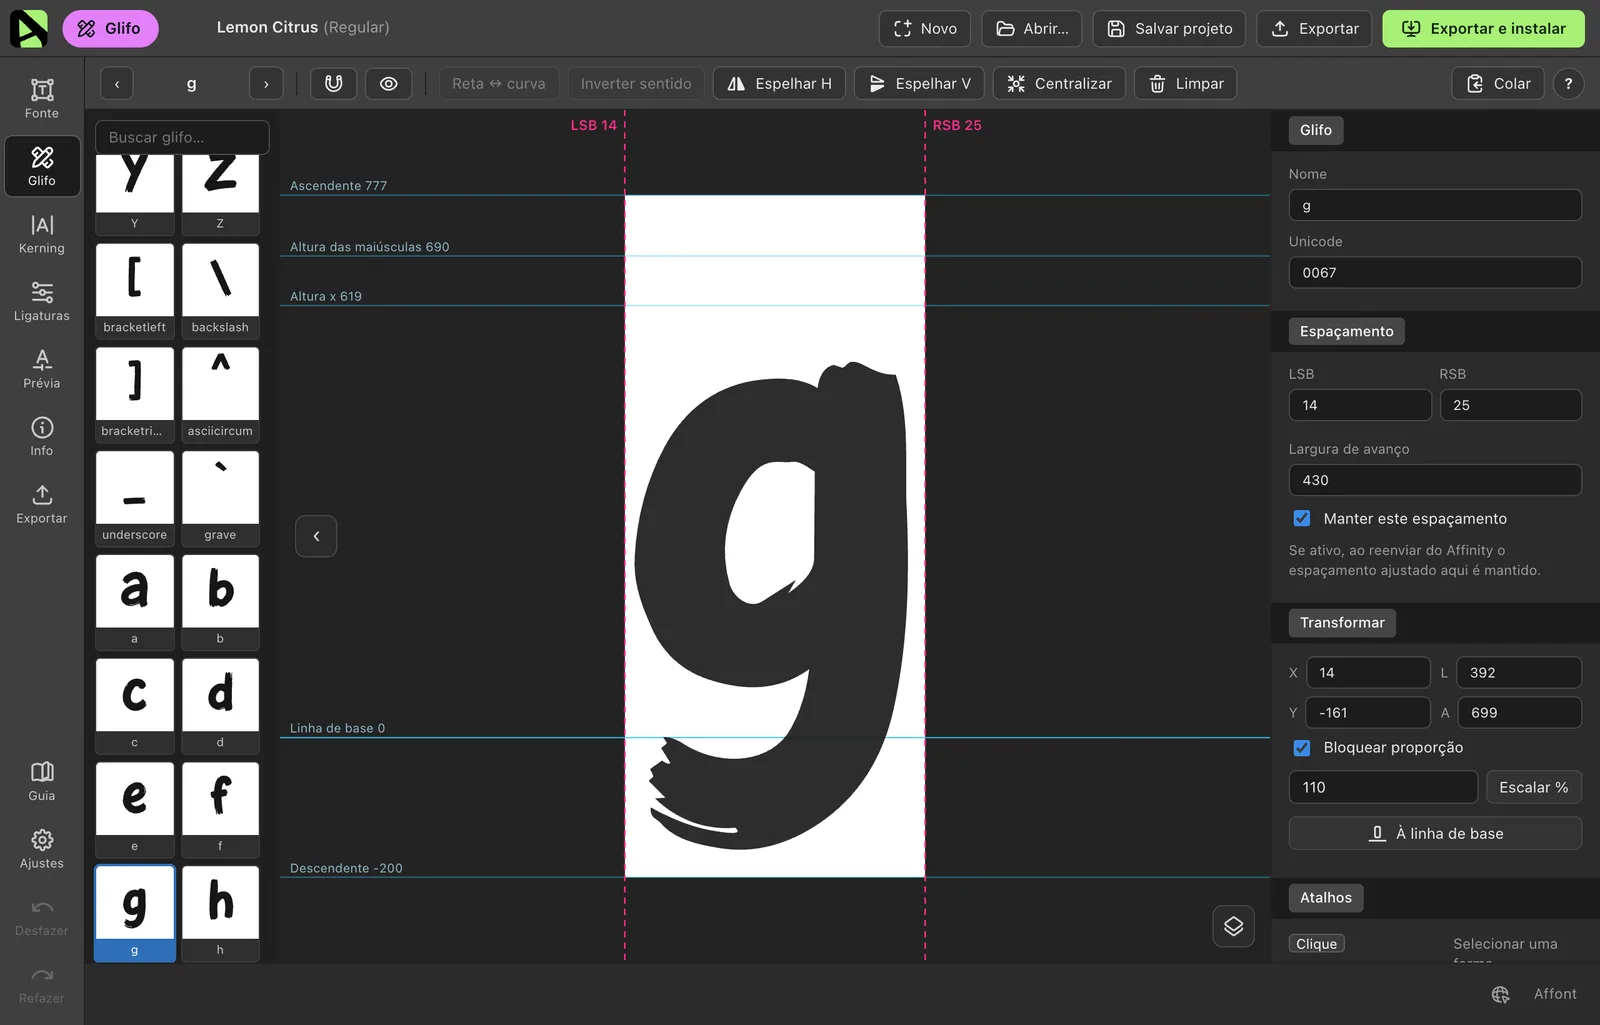
Task: Toggle the magnet snapping icon
Action: point(334,84)
